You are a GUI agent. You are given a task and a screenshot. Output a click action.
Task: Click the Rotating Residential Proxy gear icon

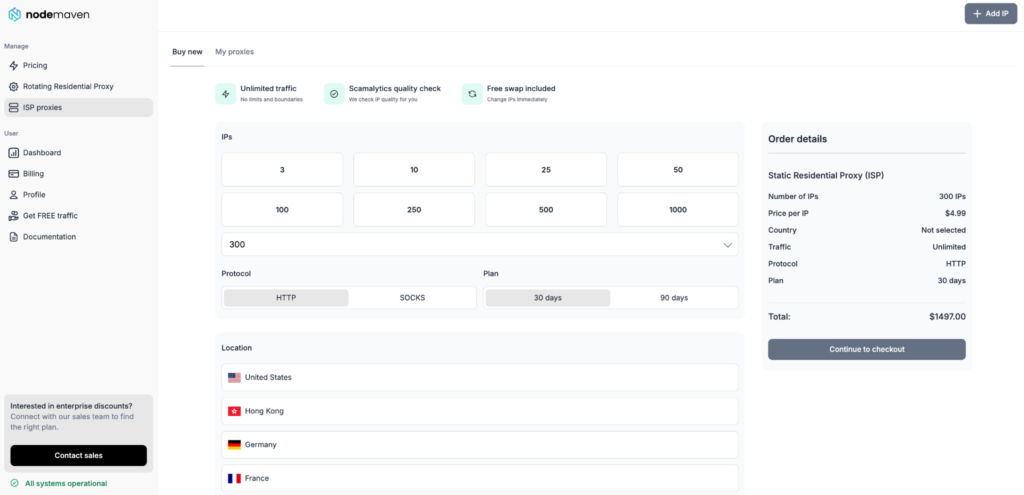[14, 86]
